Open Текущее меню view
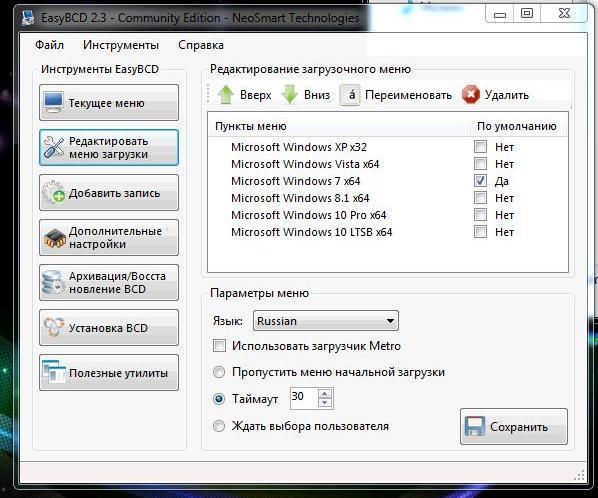 (x=109, y=103)
